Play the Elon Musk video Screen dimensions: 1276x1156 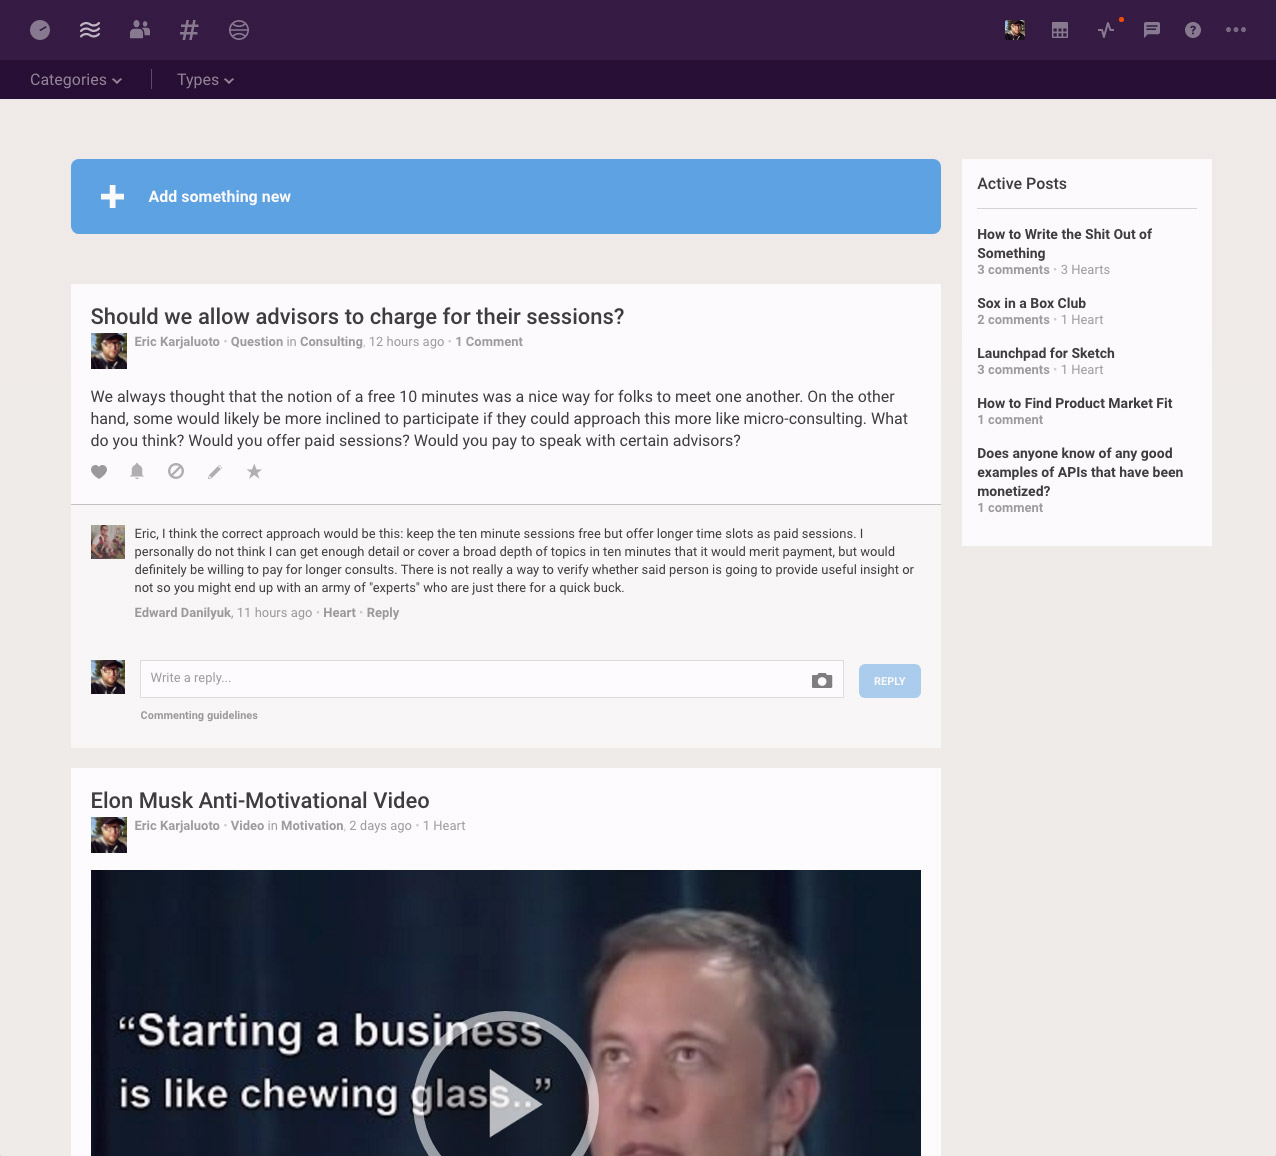[x=506, y=1103]
